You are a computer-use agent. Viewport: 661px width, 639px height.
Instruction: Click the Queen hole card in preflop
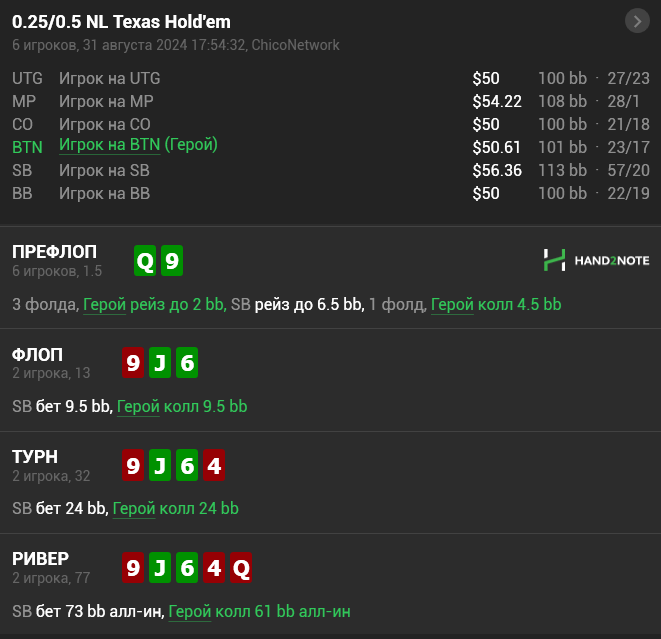point(146,262)
